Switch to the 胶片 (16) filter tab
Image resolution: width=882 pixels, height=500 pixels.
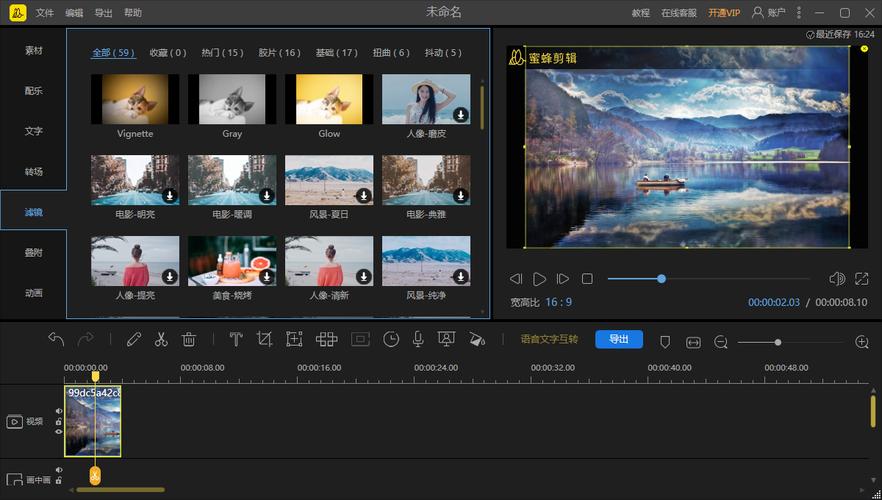pos(279,53)
